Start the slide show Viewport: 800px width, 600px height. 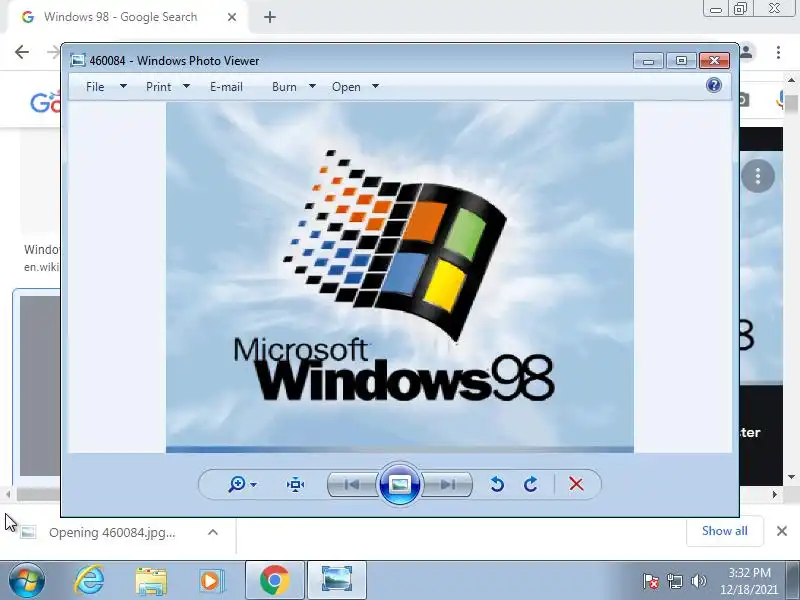[x=399, y=484]
